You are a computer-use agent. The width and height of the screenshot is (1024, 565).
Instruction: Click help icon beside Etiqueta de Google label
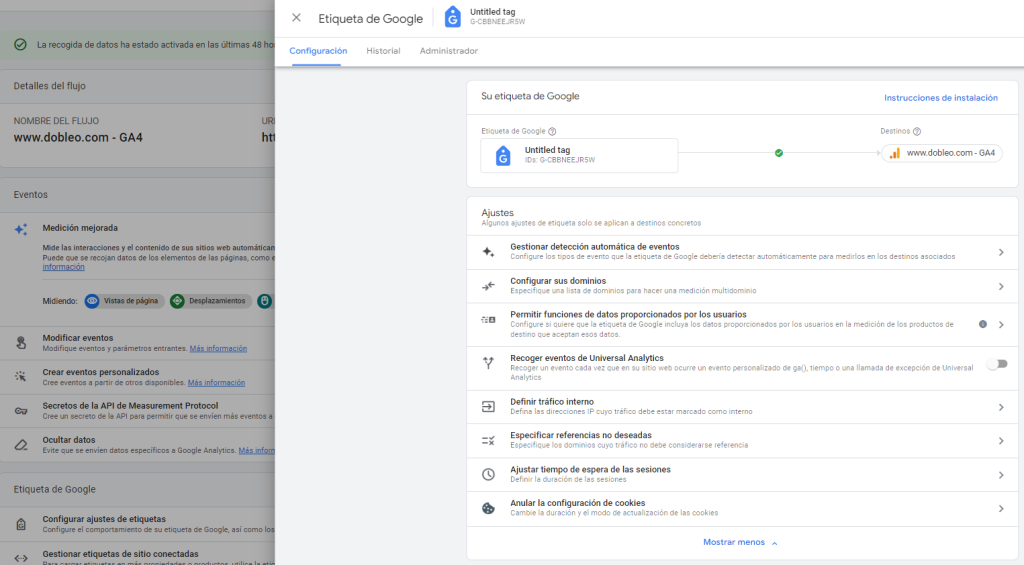[x=552, y=131]
